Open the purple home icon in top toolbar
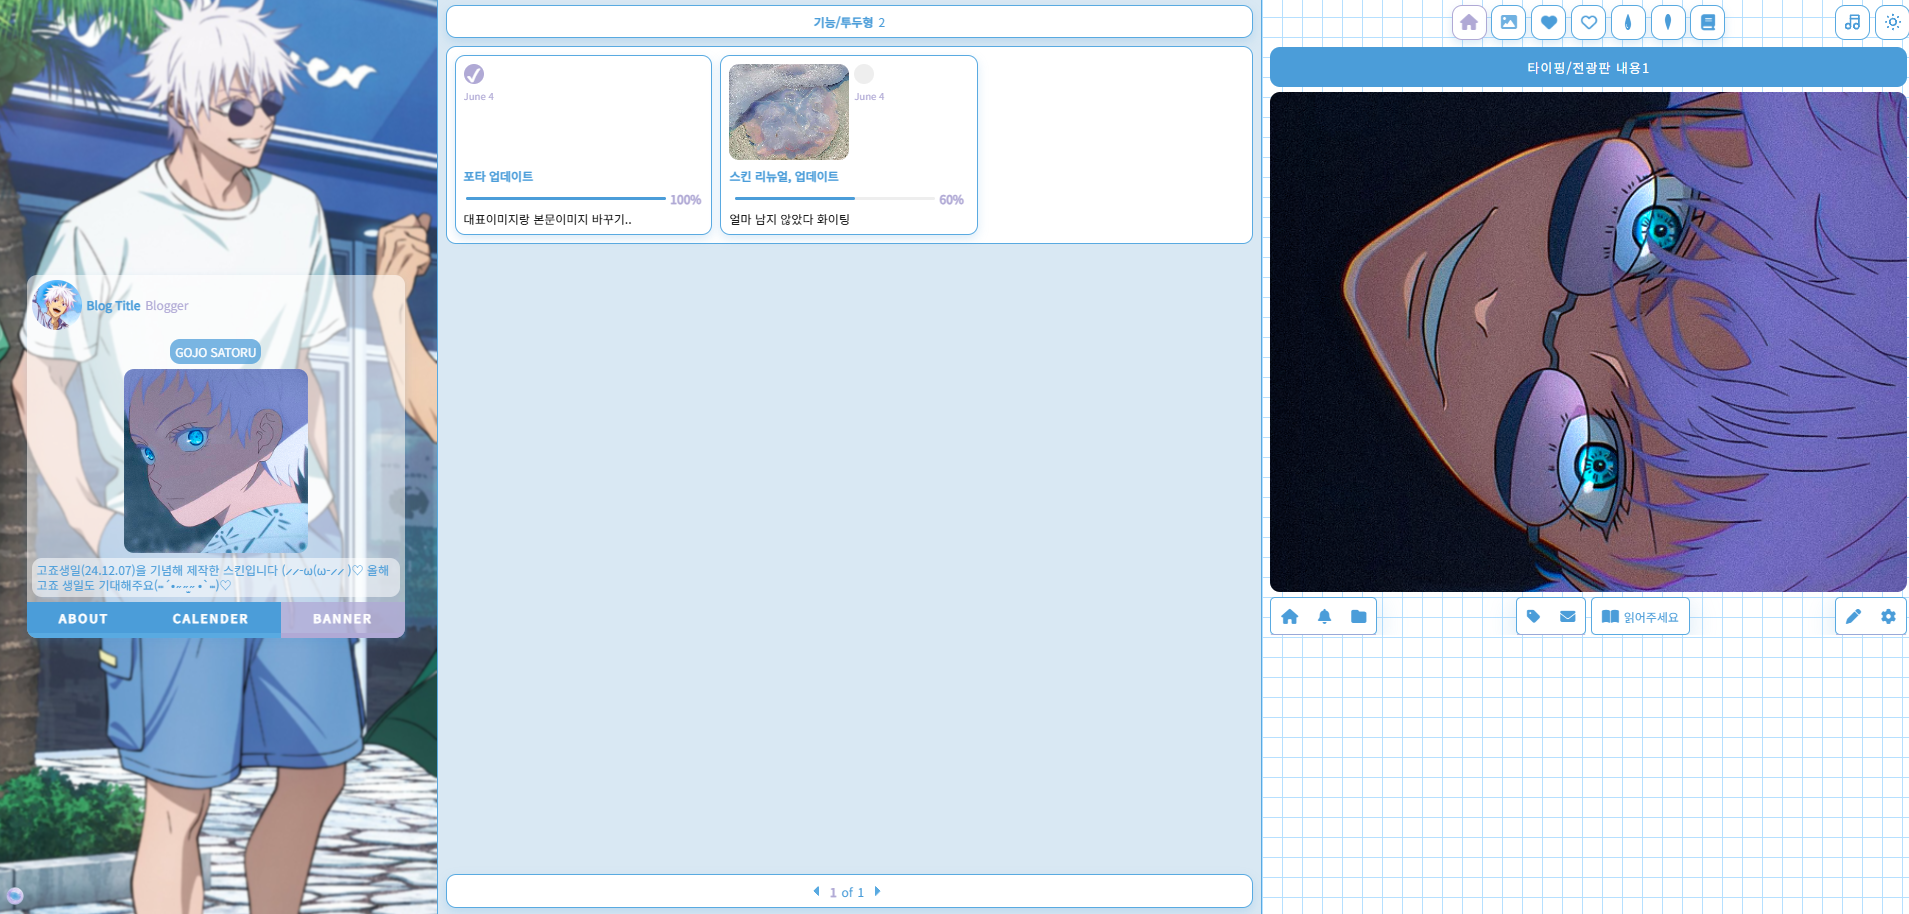1909x914 pixels. pyautogui.click(x=1468, y=22)
